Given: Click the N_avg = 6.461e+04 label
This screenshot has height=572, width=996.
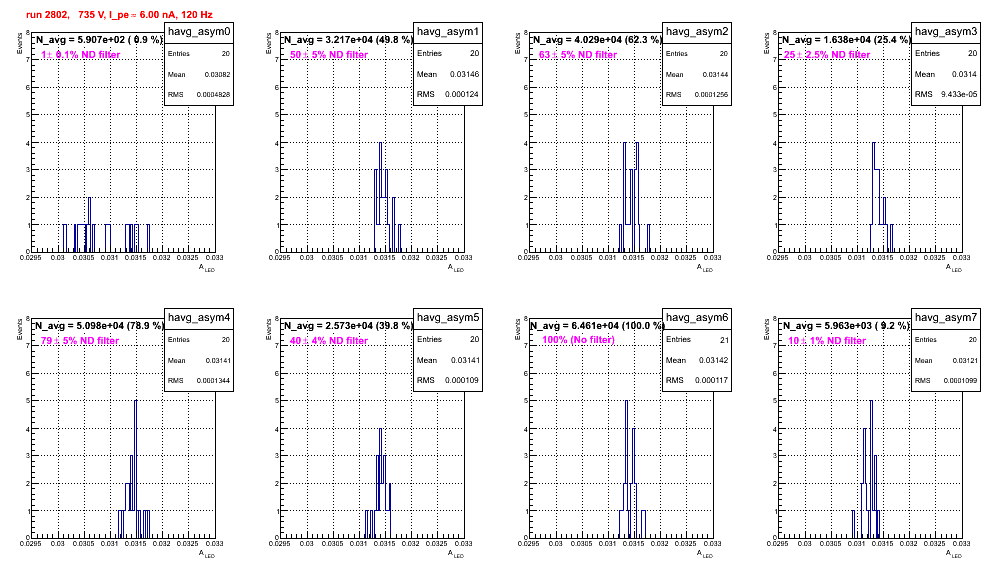Looking at the screenshot, I should click(597, 326).
